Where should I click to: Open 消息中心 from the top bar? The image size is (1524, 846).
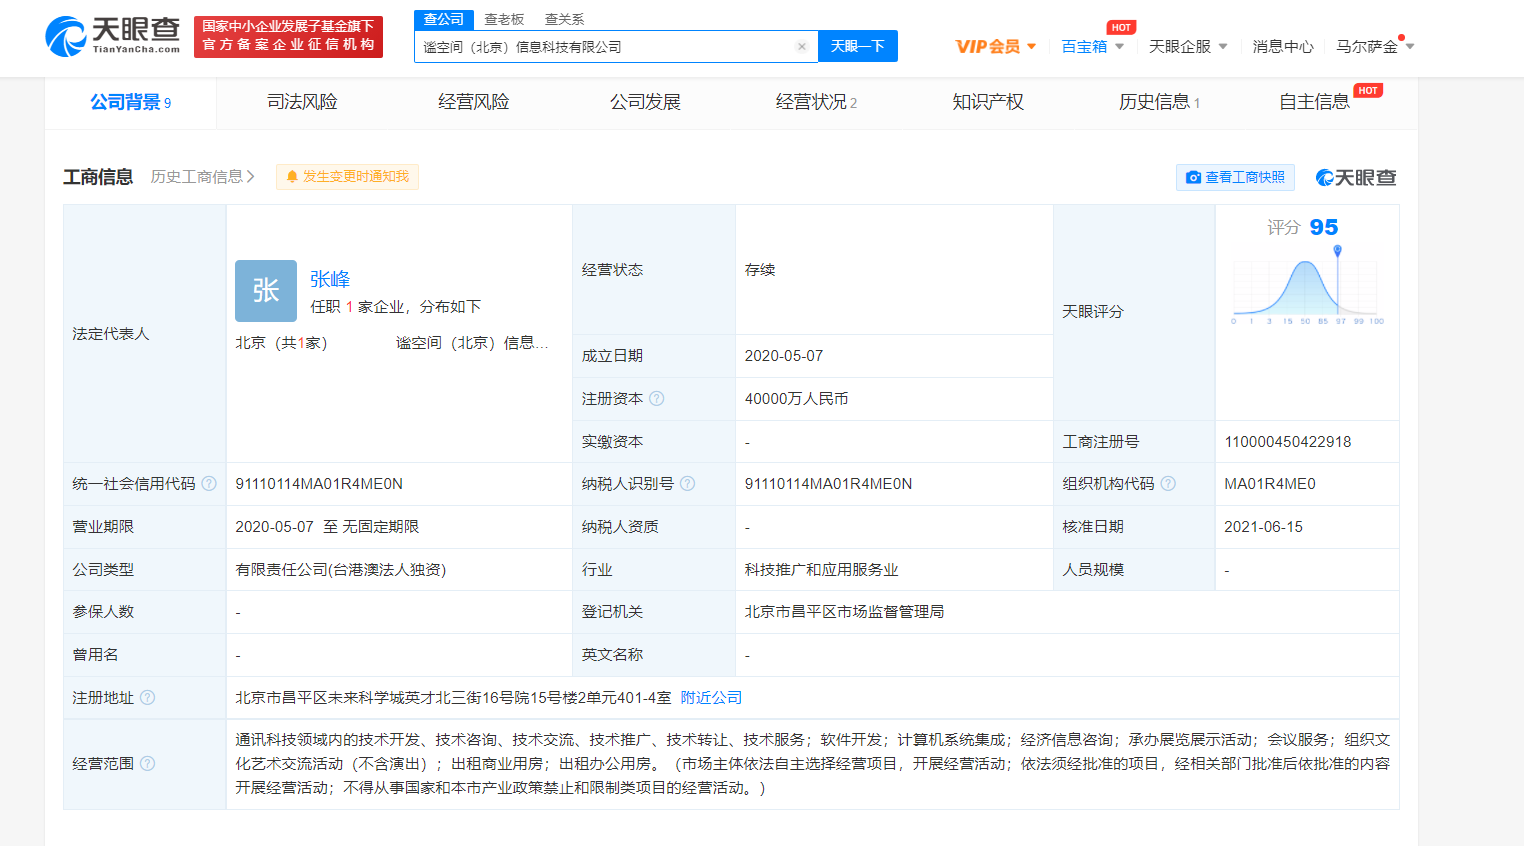pyautogui.click(x=1282, y=46)
